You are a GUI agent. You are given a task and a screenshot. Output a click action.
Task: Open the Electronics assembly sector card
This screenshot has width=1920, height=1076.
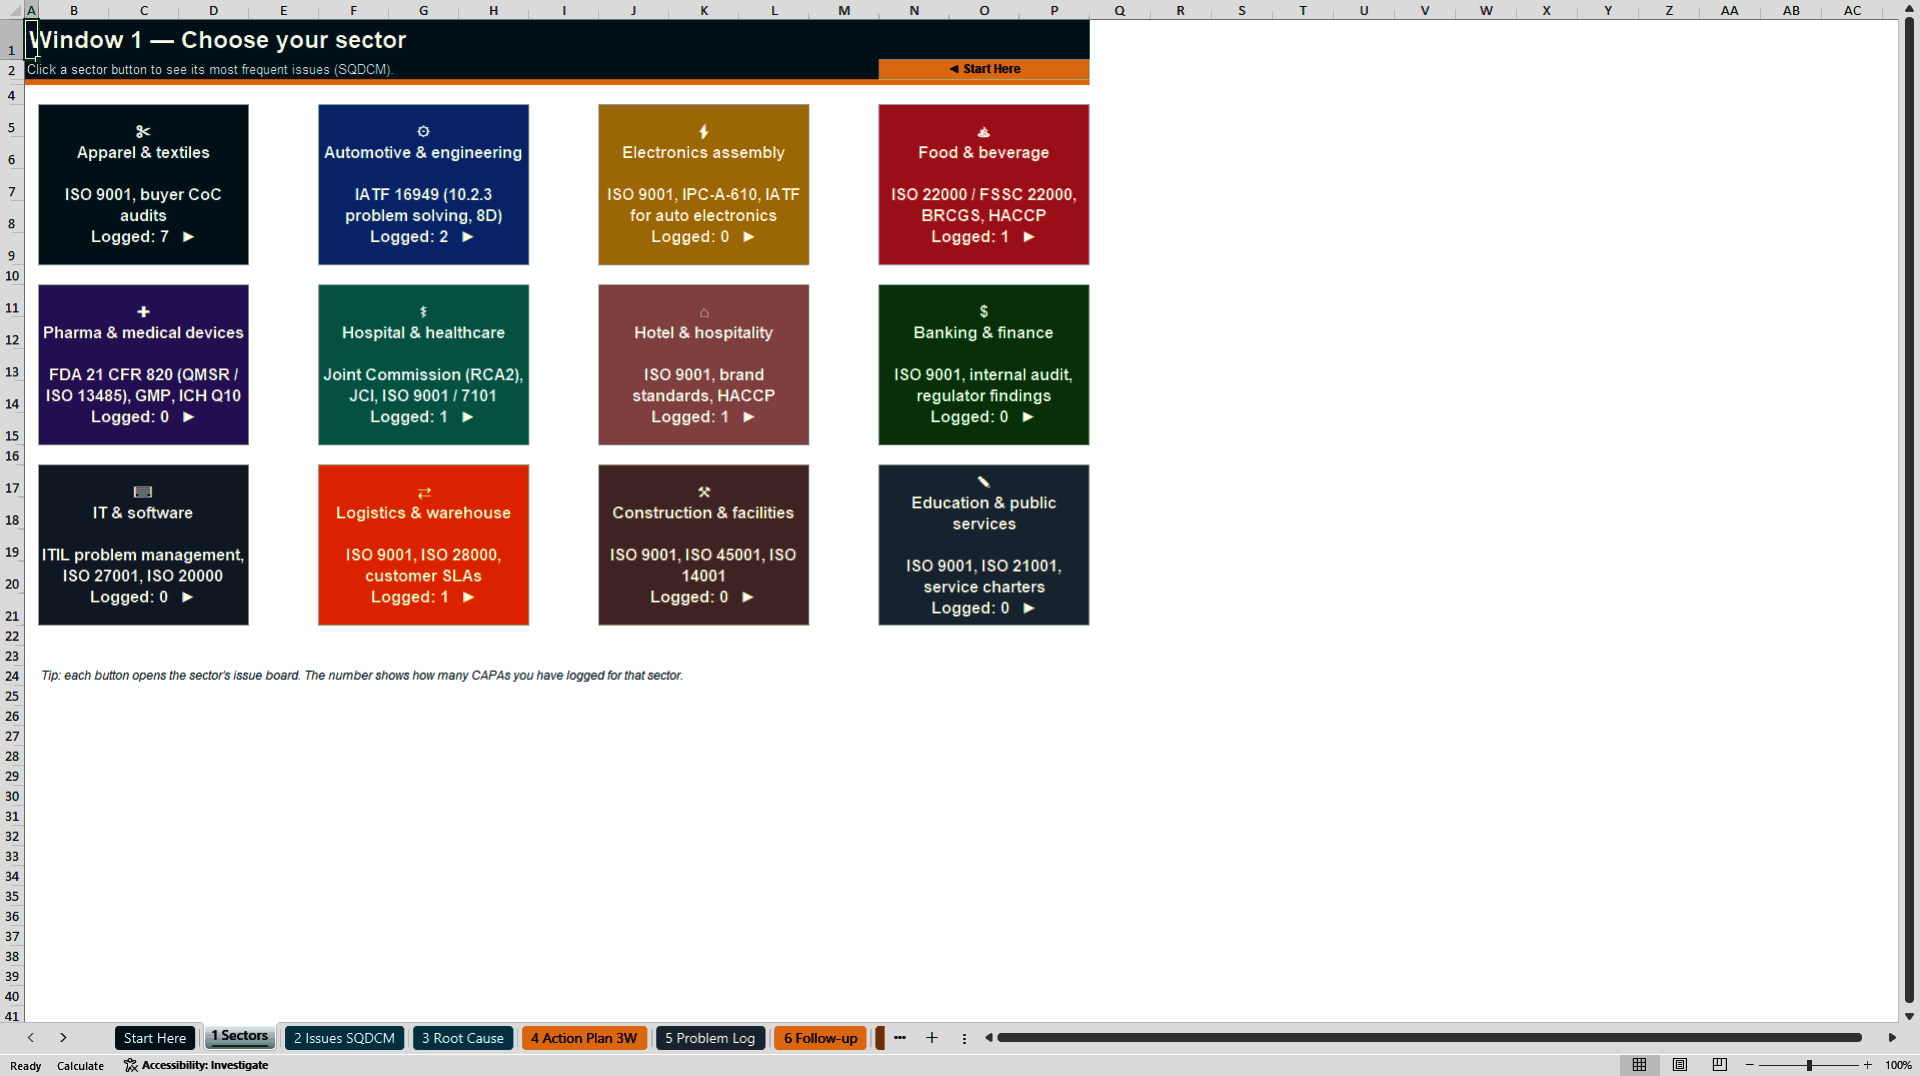point(703,185)
